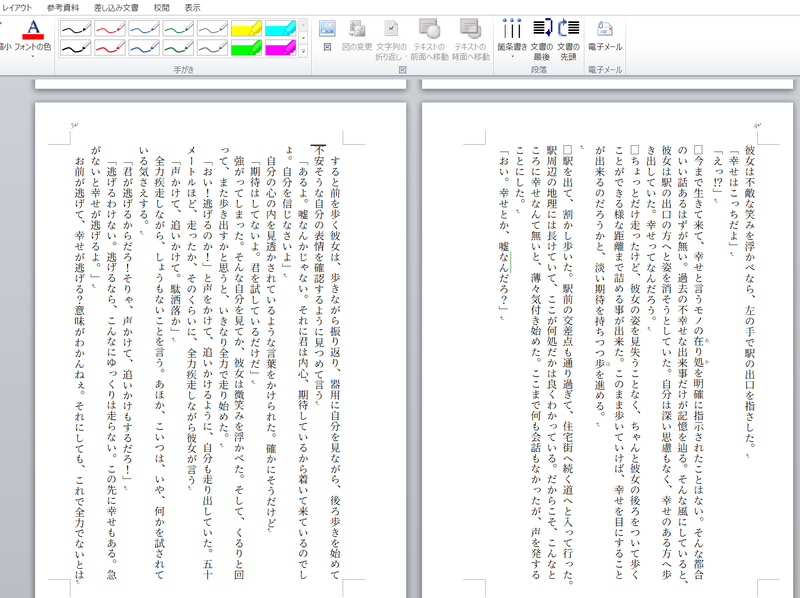Click the 電子メール icon
The image size is (800, 598).
pos(604,31)
